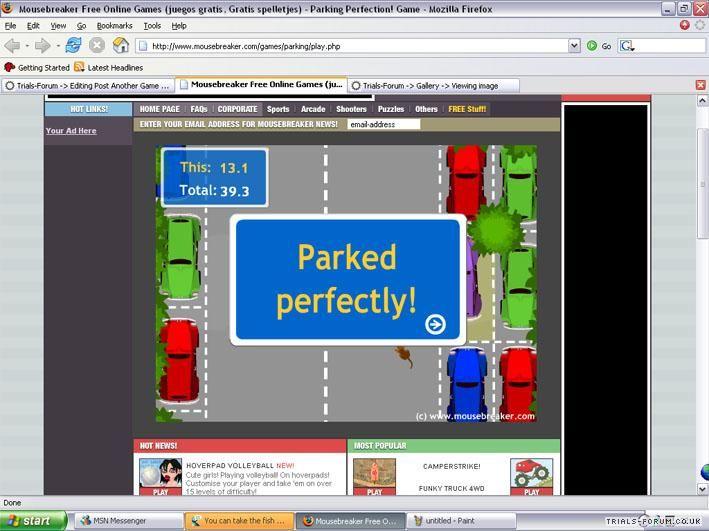Open the FREE Stuff! link

point(467,109)
